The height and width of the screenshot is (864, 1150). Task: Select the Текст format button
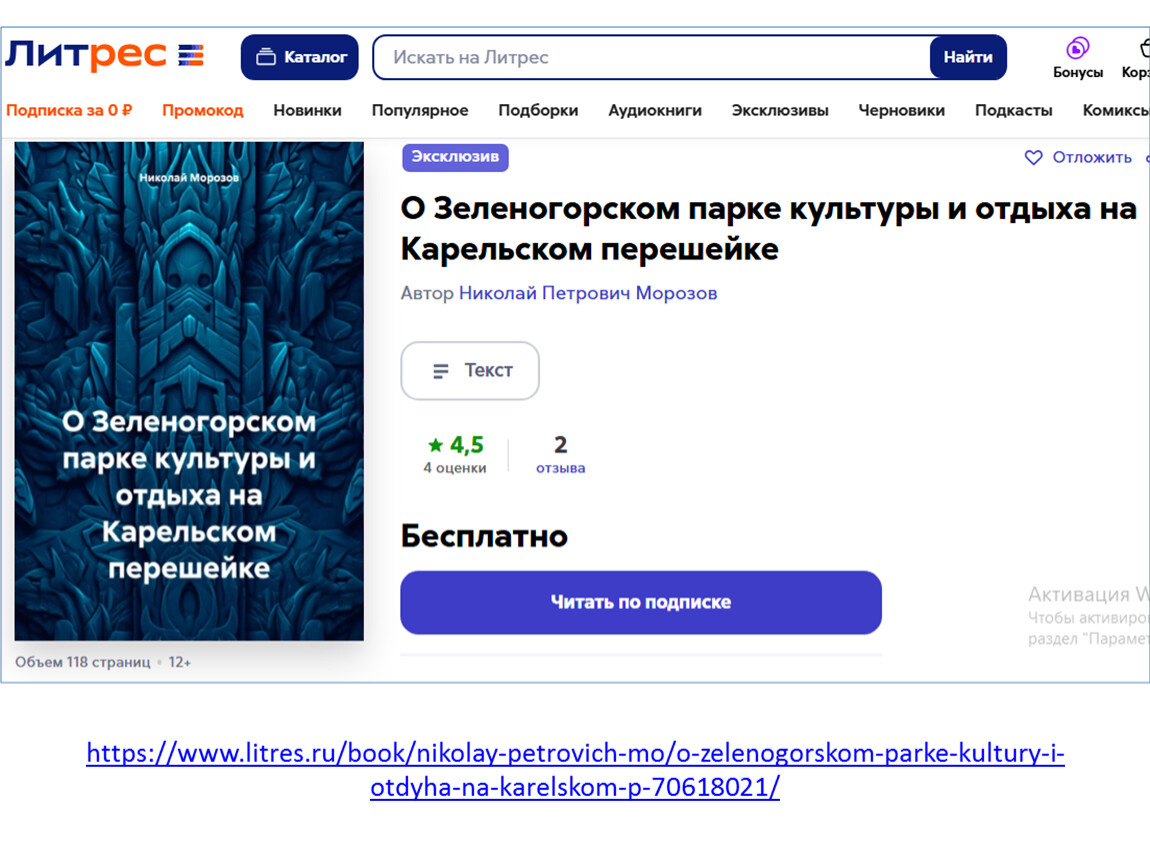point(470,370)
